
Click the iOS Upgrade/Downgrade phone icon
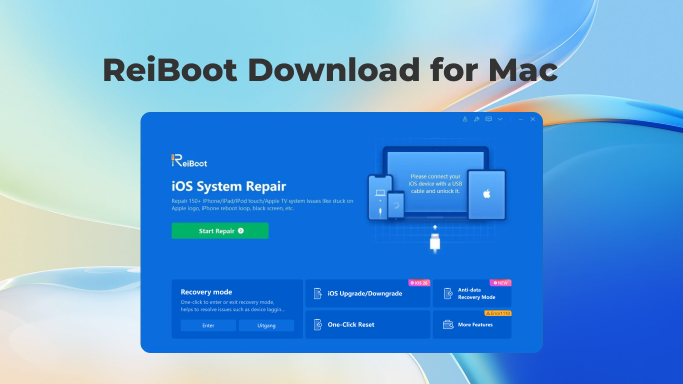pyautogui.click(x=318, y=293)
